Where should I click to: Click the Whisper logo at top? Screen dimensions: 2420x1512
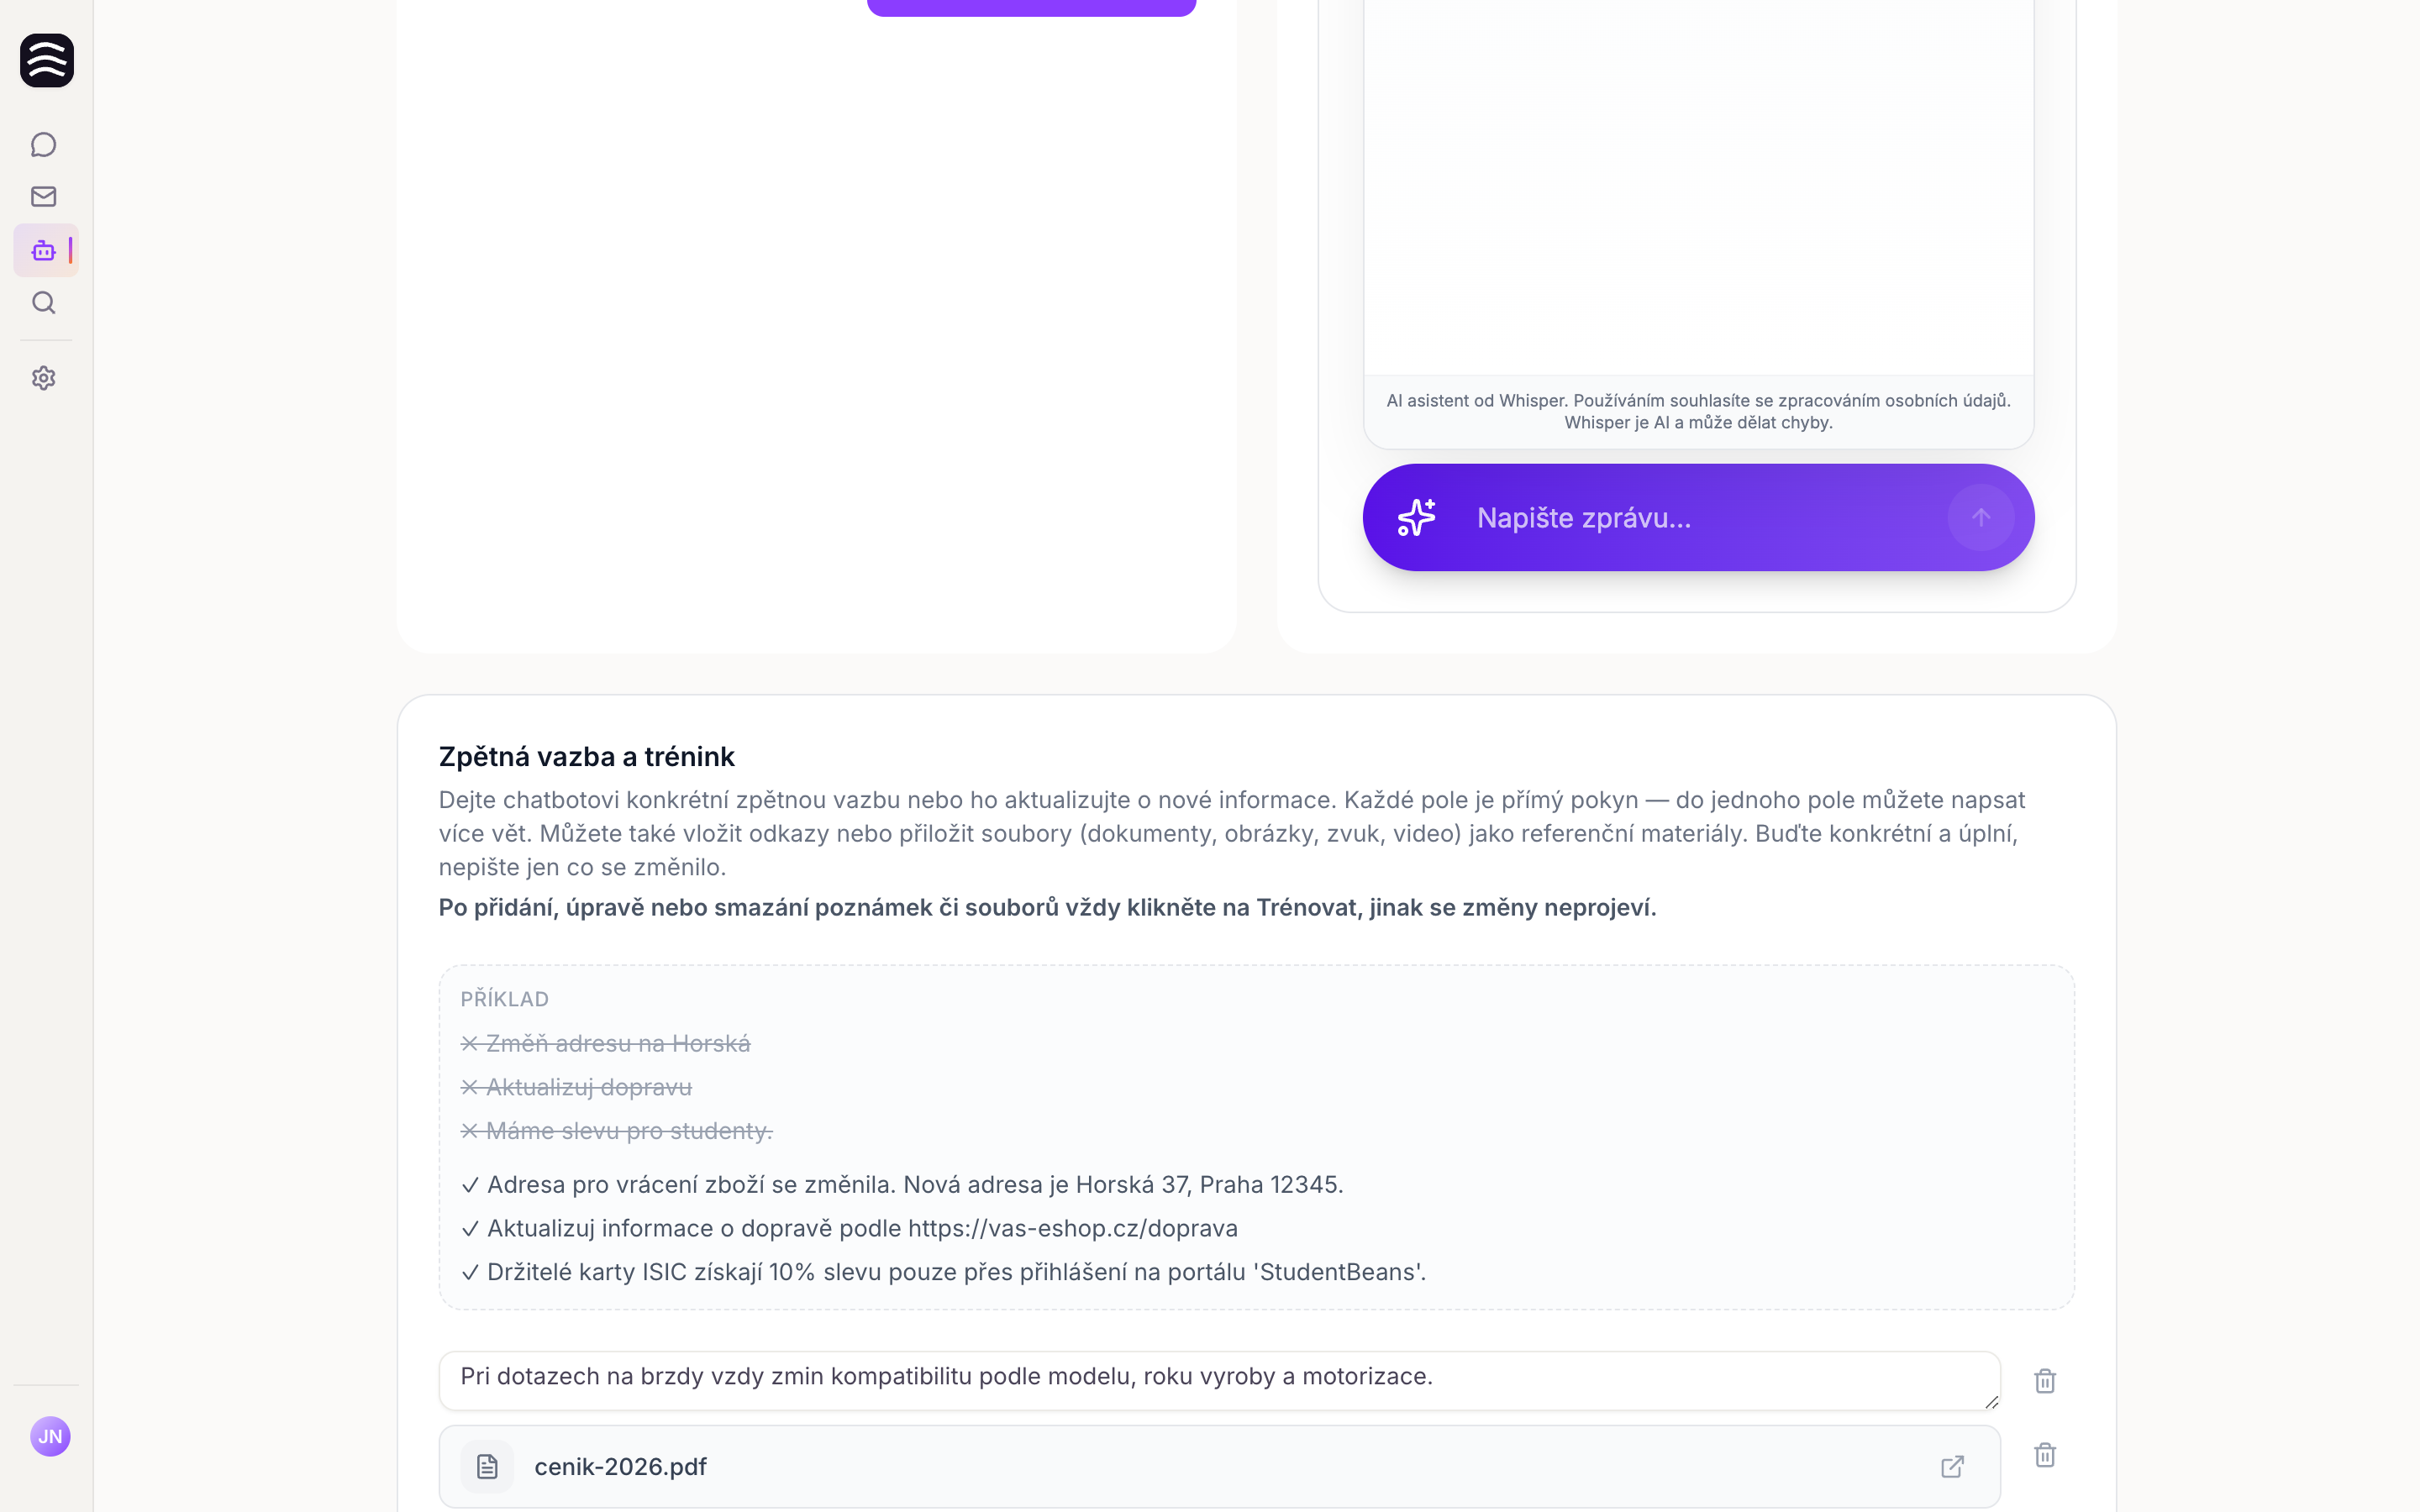47,60
